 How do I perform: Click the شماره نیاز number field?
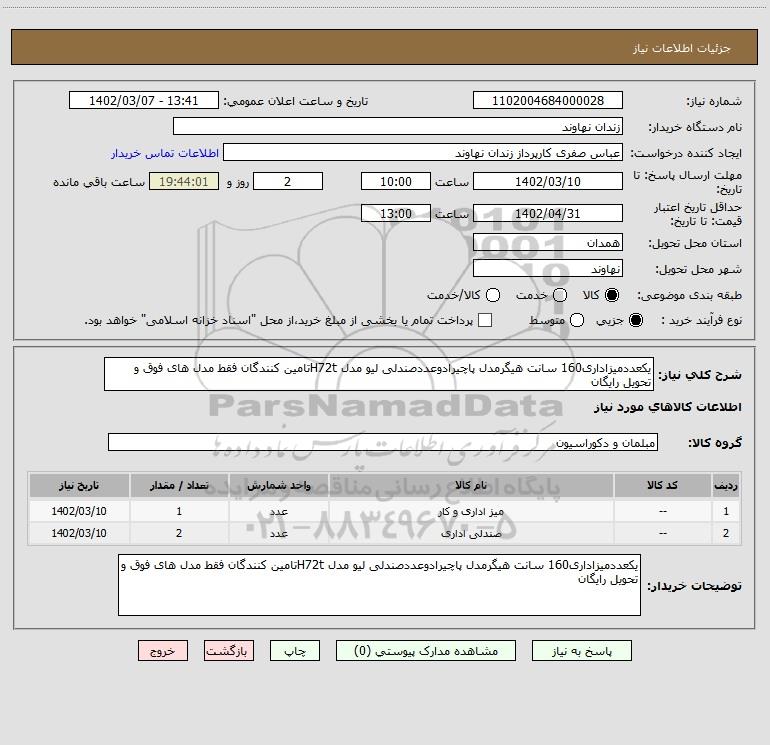(547, 101)
